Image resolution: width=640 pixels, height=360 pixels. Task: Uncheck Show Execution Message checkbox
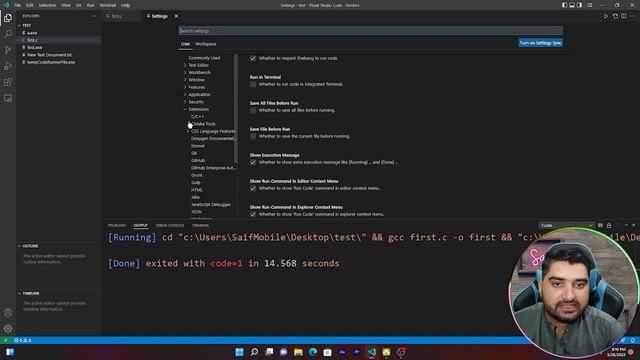(253, 162)
